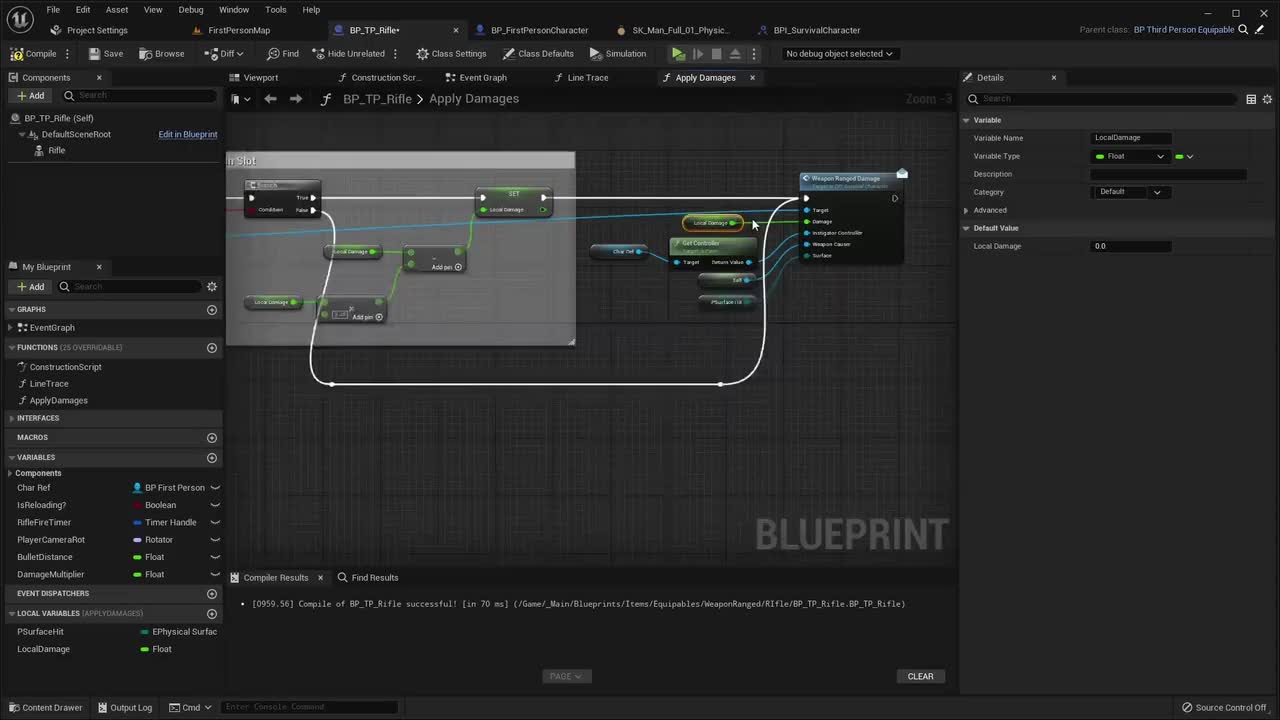Open variable container type dropdown
Image resolution: width=1280 pixels, height=720 pixels.
(x=1184, y=156)
